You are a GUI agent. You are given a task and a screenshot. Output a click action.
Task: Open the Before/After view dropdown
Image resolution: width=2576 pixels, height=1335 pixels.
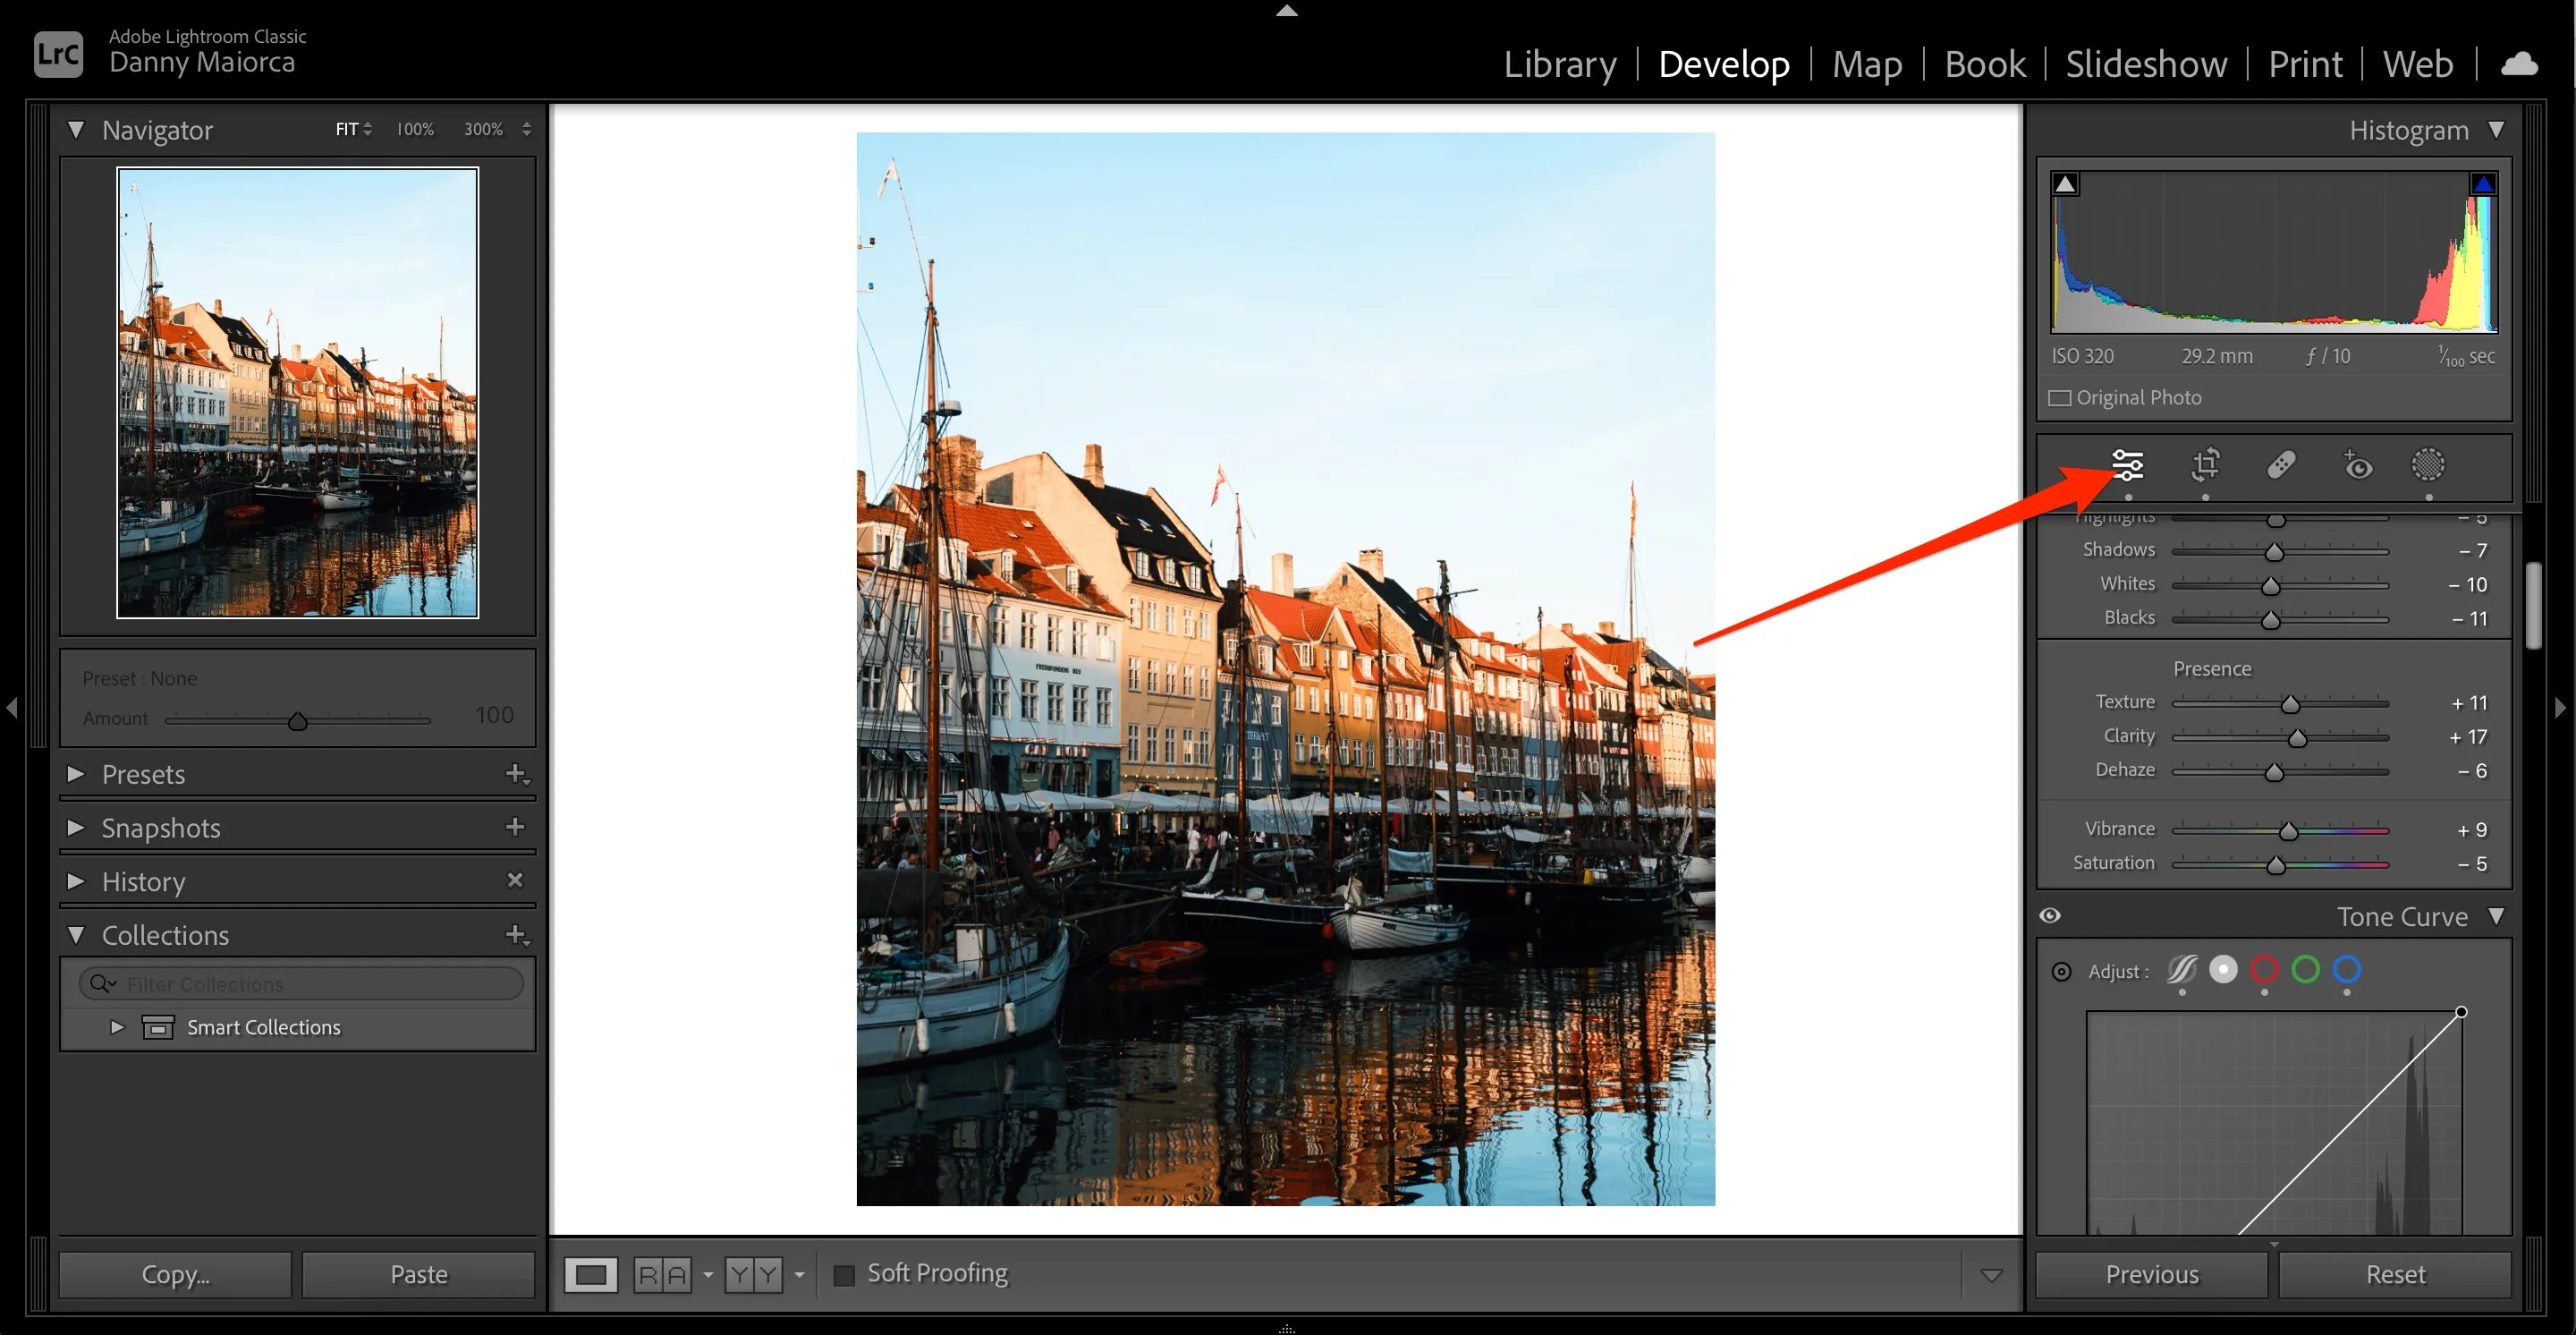point(798,1274)
